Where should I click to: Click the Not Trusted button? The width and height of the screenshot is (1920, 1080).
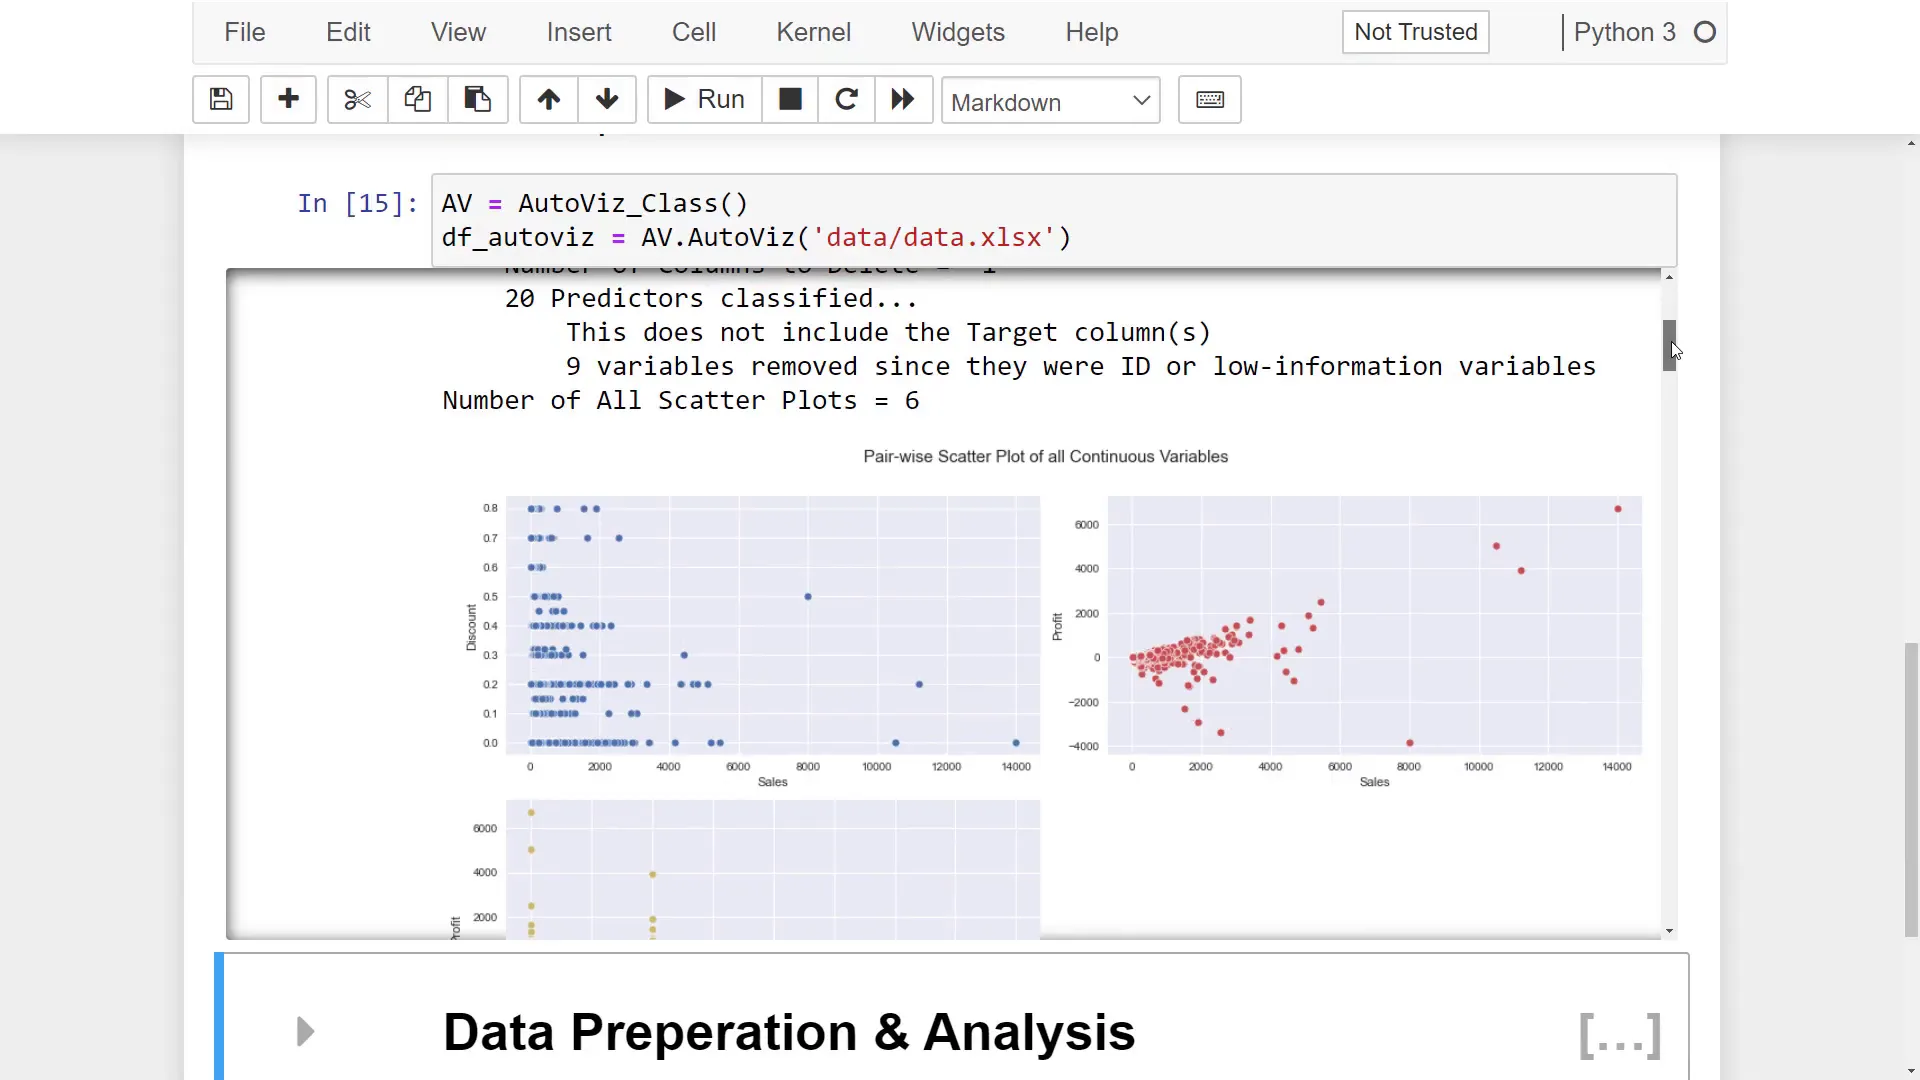pos(1415,32)
